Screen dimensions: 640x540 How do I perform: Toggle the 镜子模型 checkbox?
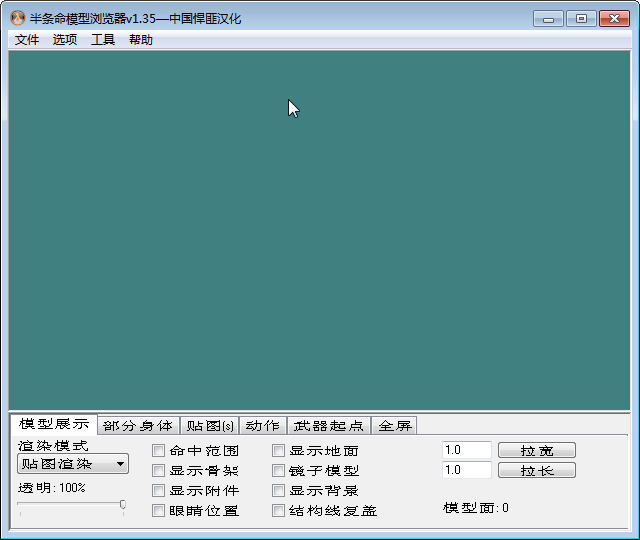278,471
